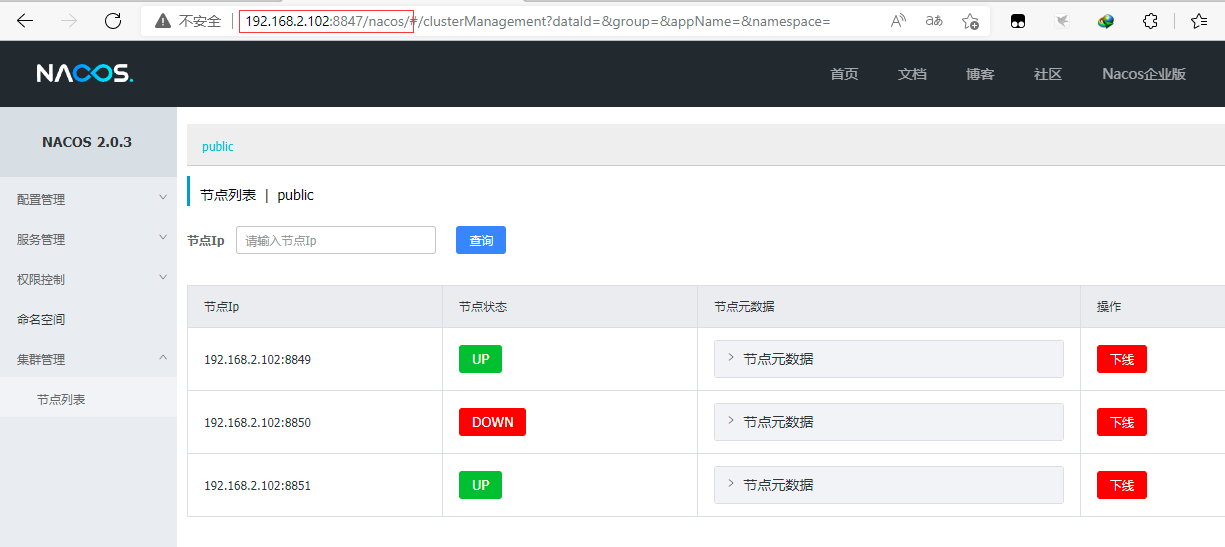Image resolution: width=1225 pixels, height=547 pixels.
Task: Click the blue 查询 button
Action: tap(481, 240)
